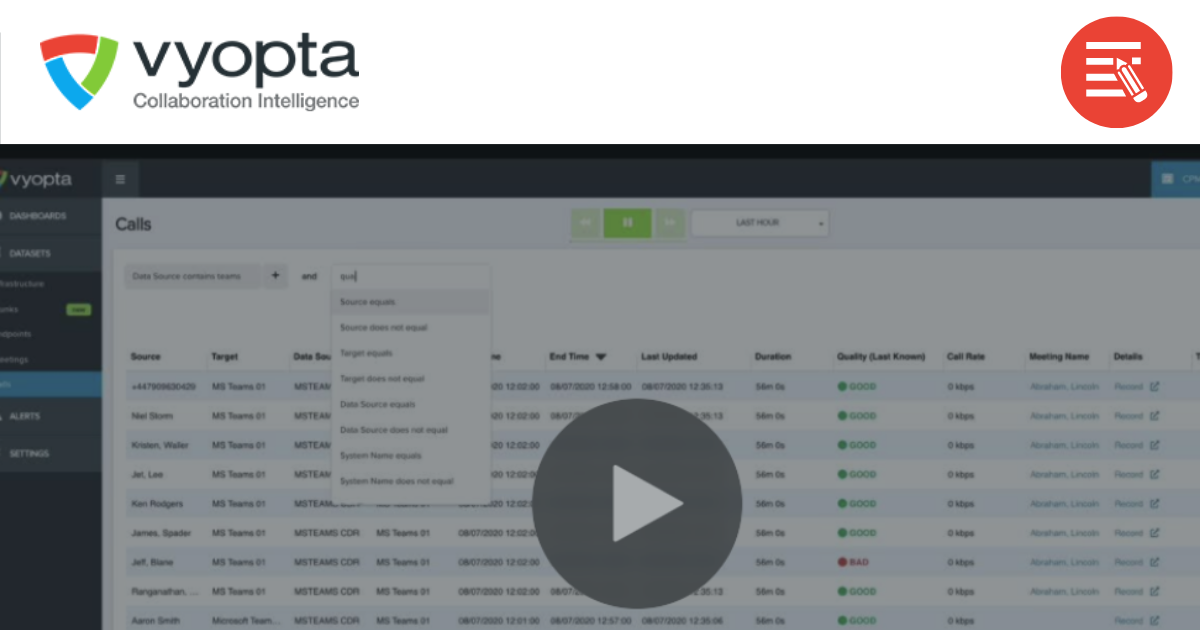Pause live updates with the green pause button
The width and height of the screenshot is (1200, 630).
pyautogui.click(x=627, y=223)
